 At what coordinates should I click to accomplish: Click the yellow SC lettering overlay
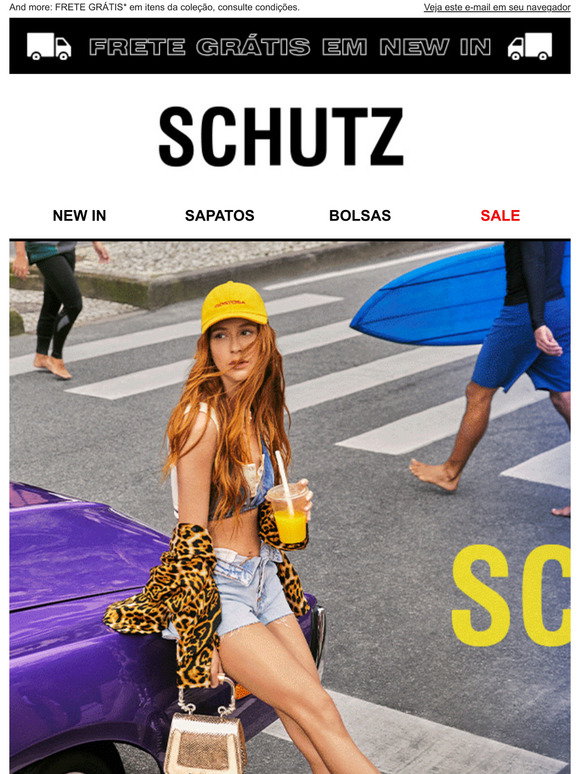point(511,596)
